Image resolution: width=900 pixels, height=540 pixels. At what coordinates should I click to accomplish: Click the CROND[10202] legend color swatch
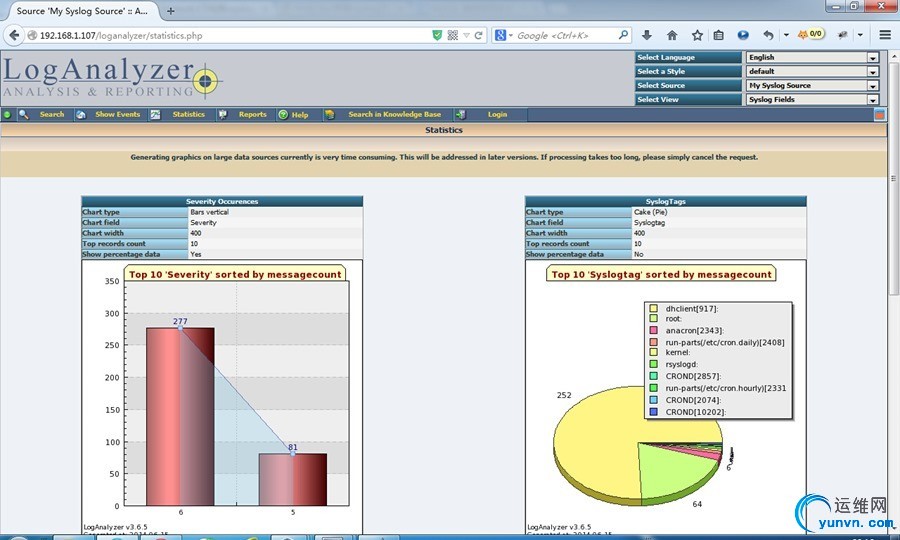coord(653,412)
